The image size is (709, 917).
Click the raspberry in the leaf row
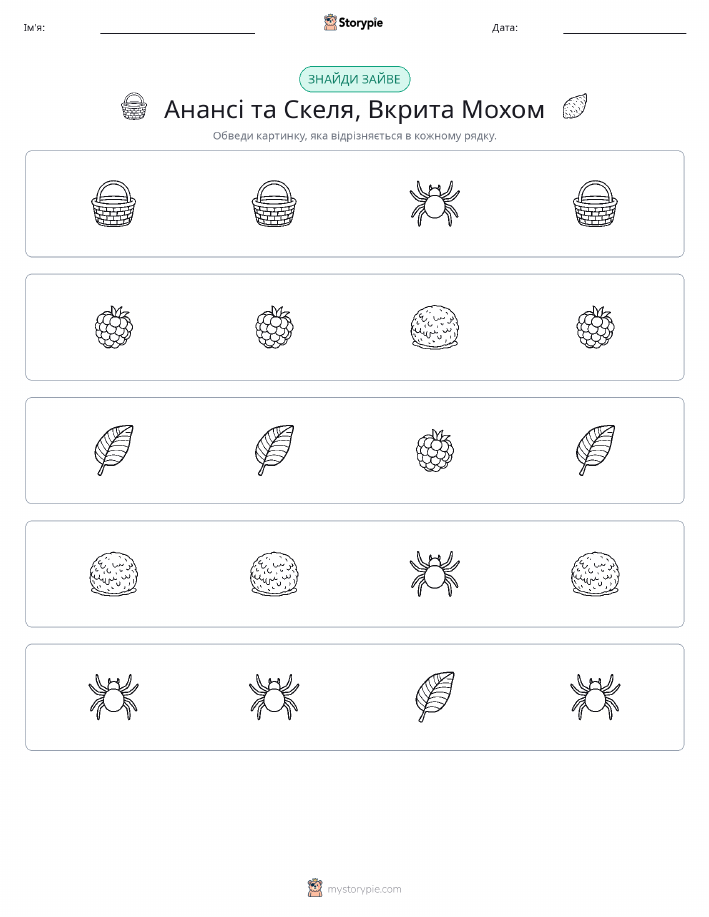[435, 450]
